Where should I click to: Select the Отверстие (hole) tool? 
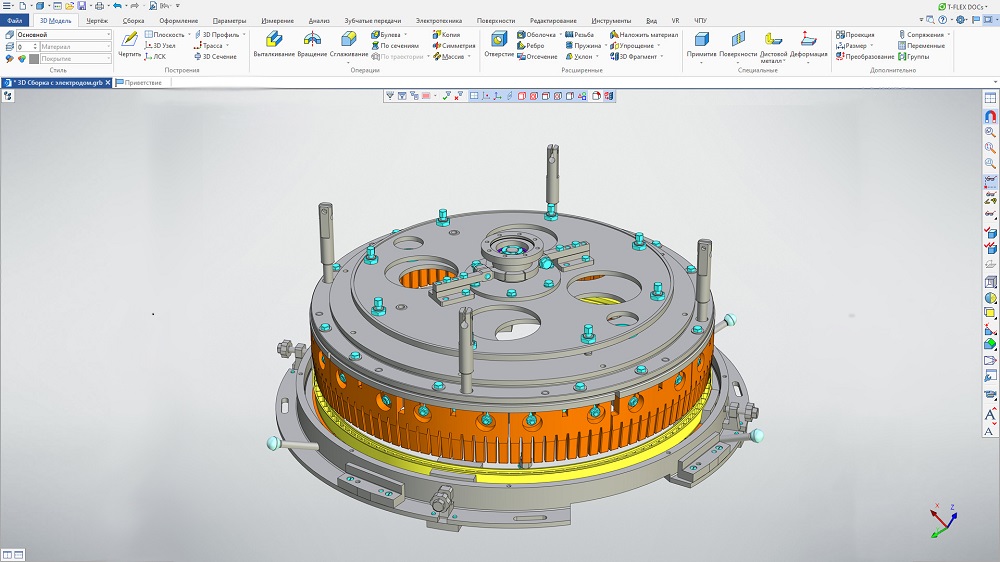[x=499, y=43]
